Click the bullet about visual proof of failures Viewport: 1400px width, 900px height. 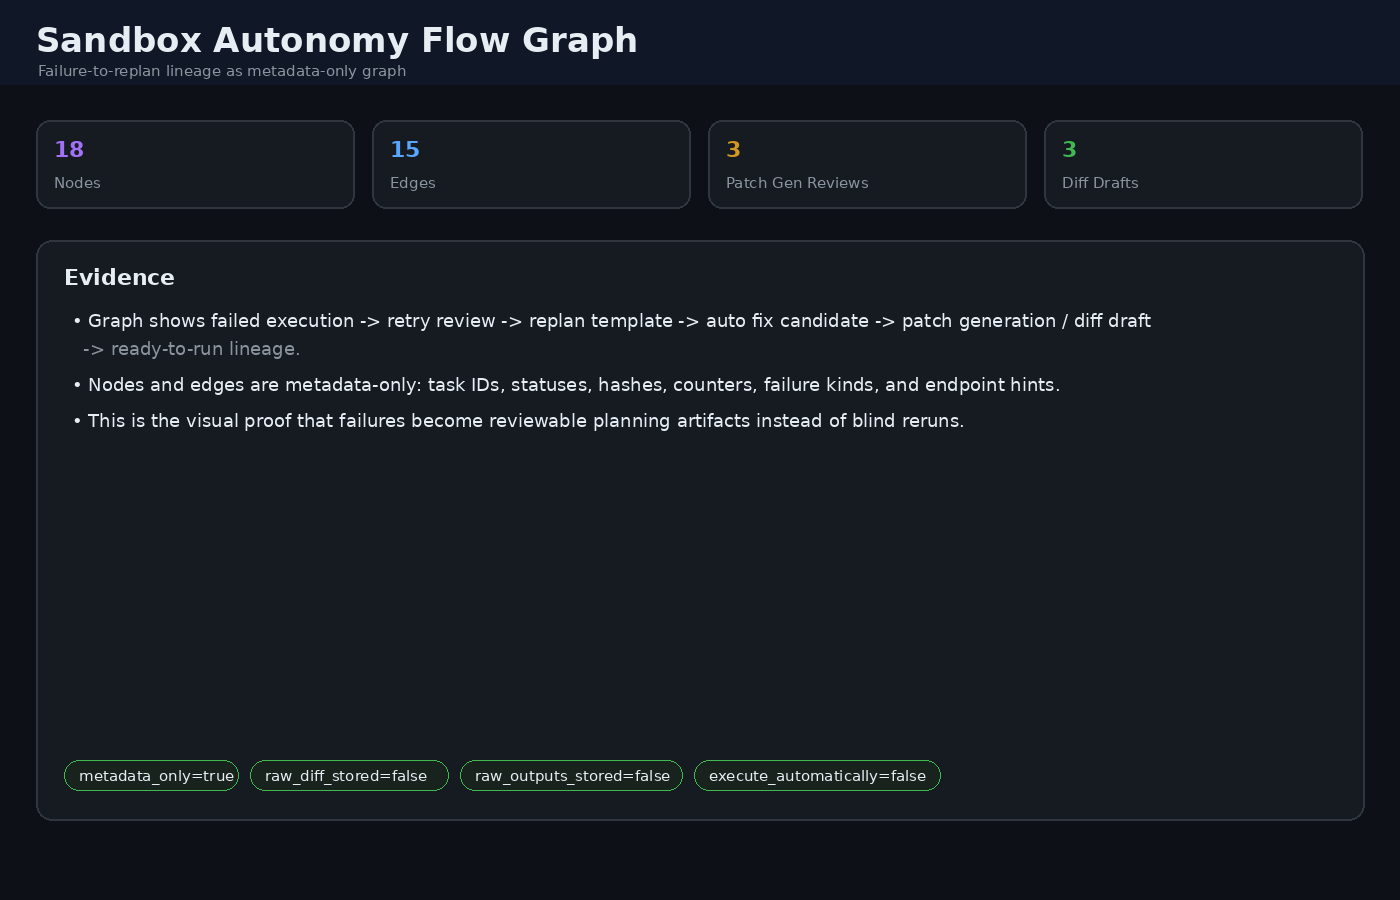click(x=518, y=421)
